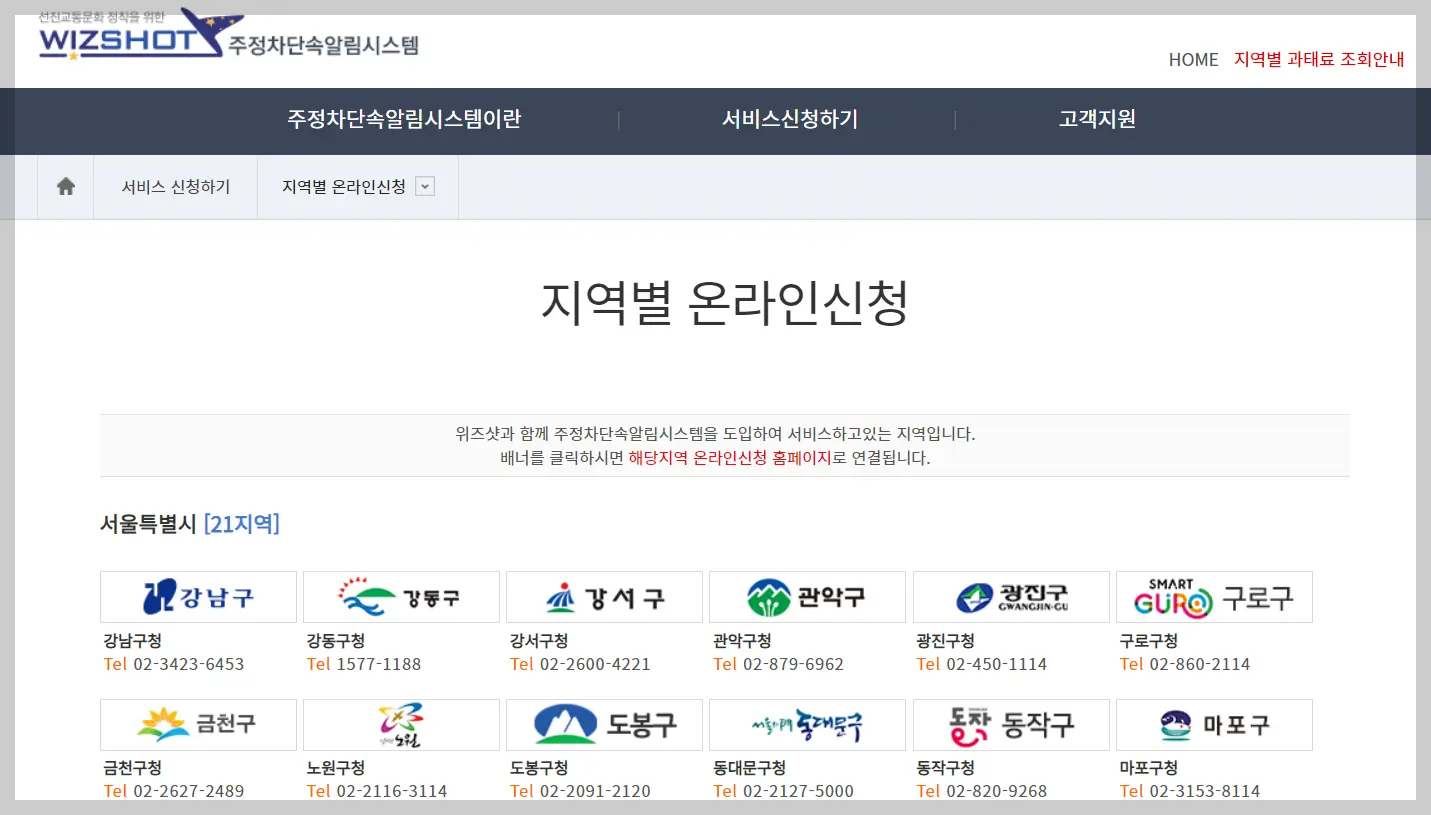1431x815 pixels.
Task: Click the Dobong-gu (도봉구) mountain banner
Action: [604, 725]
